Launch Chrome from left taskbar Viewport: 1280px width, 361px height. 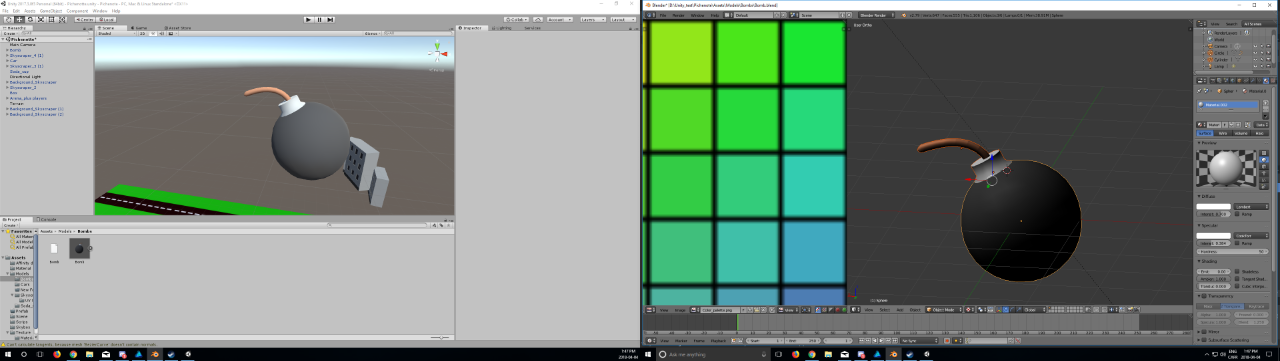[x=73, y=354]
